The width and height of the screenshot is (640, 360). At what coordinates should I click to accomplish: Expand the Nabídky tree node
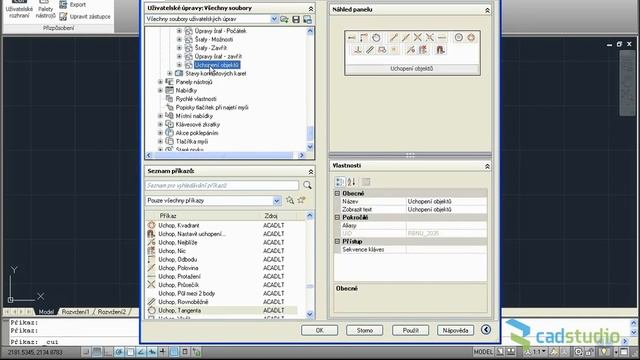coord(160,91)
